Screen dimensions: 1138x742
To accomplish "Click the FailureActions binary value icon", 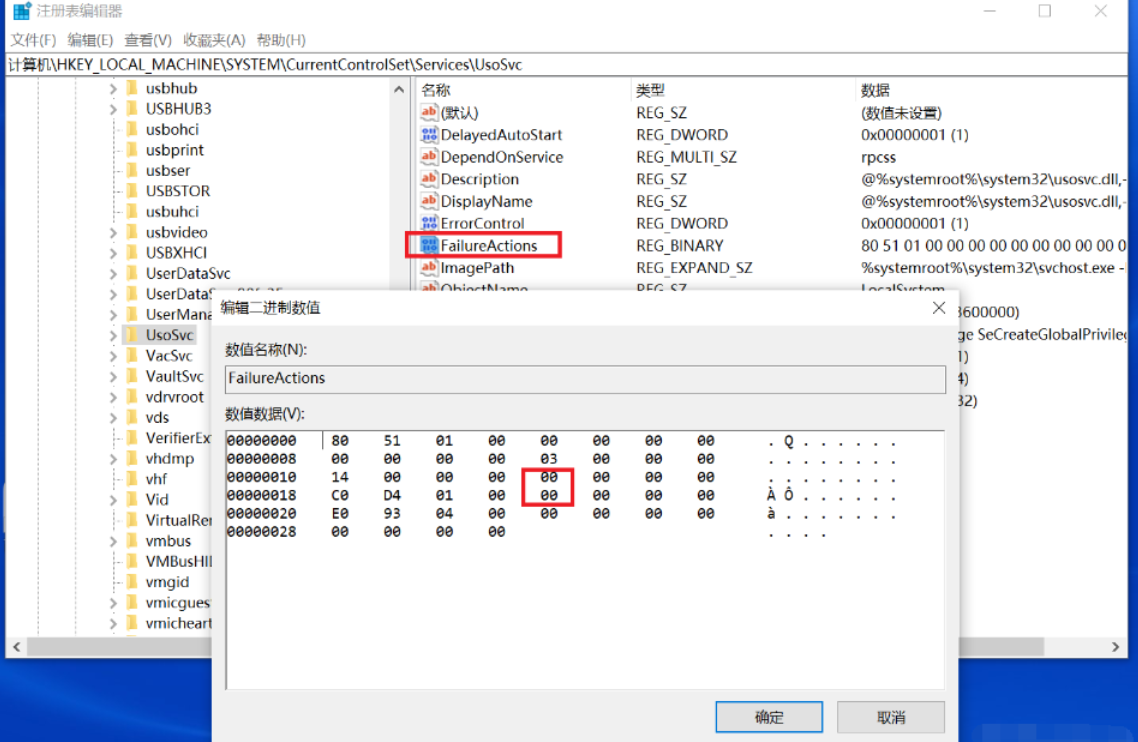I will pos(429,245).
